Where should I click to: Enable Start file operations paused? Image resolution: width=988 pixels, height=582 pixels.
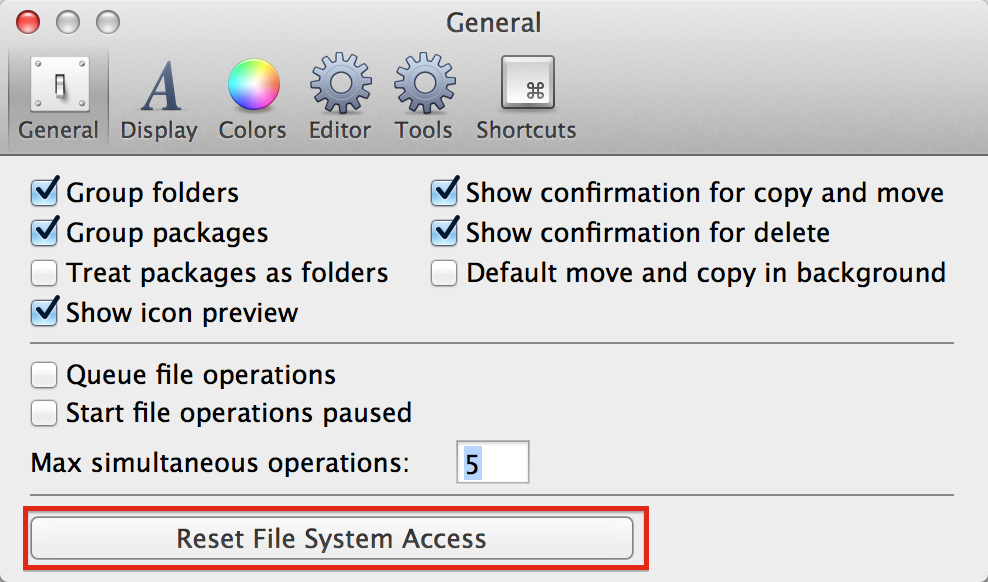(44, 412)
